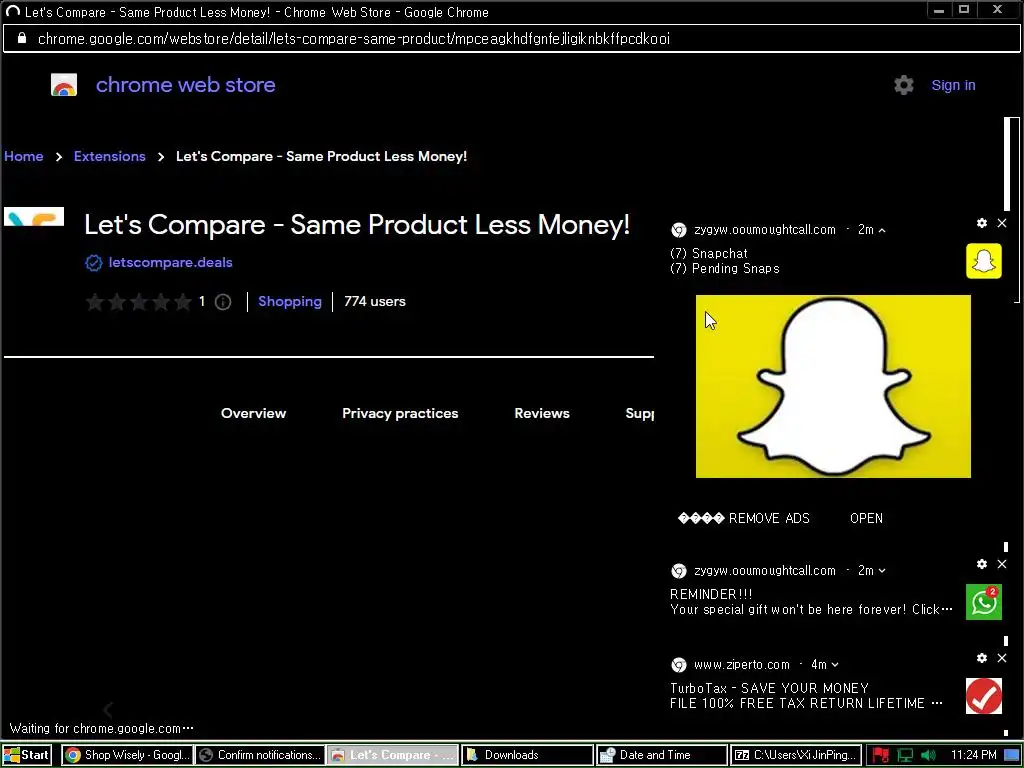Click the 11:24 PM clock
The width and height of the screenshot is (1024, 768).
pyautogui.click(x=973, y=755)
